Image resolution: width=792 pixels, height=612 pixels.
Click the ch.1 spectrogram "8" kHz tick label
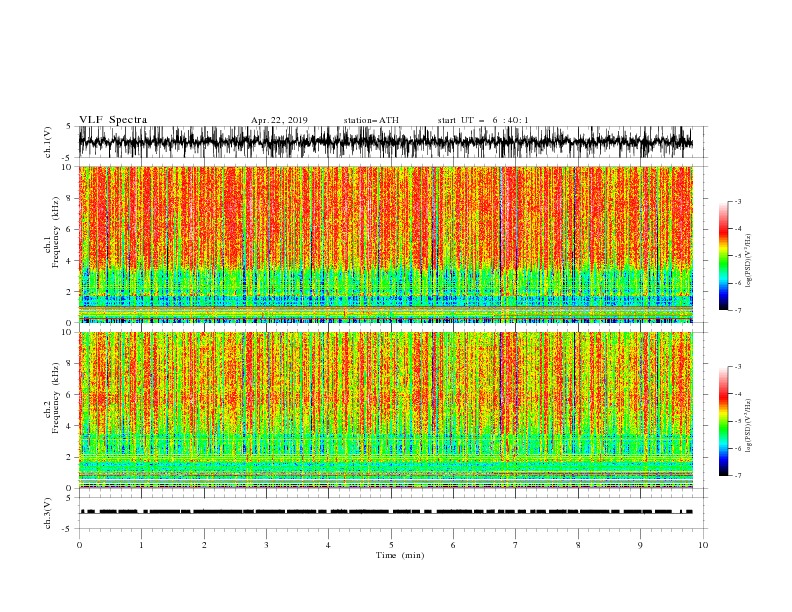(x=69, y=198)
